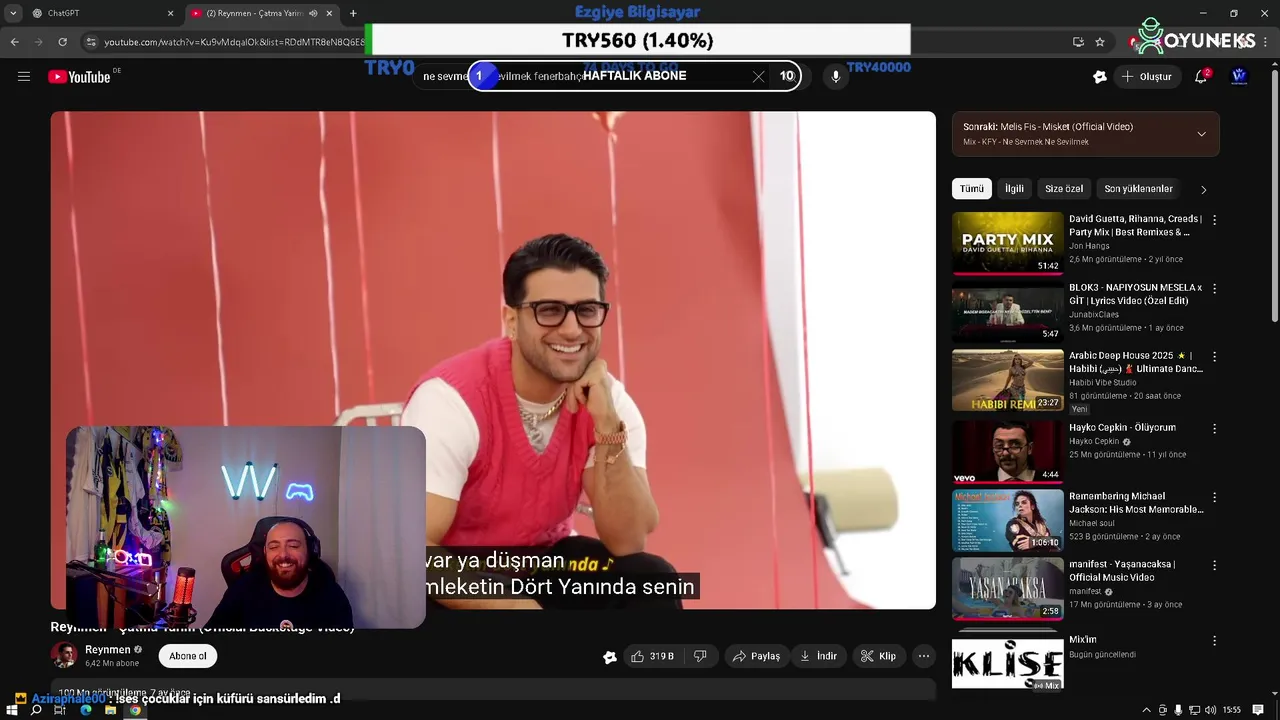Switch to the ChatGPT tab
The image size is (1280, 720).
(x=98, y=13)
